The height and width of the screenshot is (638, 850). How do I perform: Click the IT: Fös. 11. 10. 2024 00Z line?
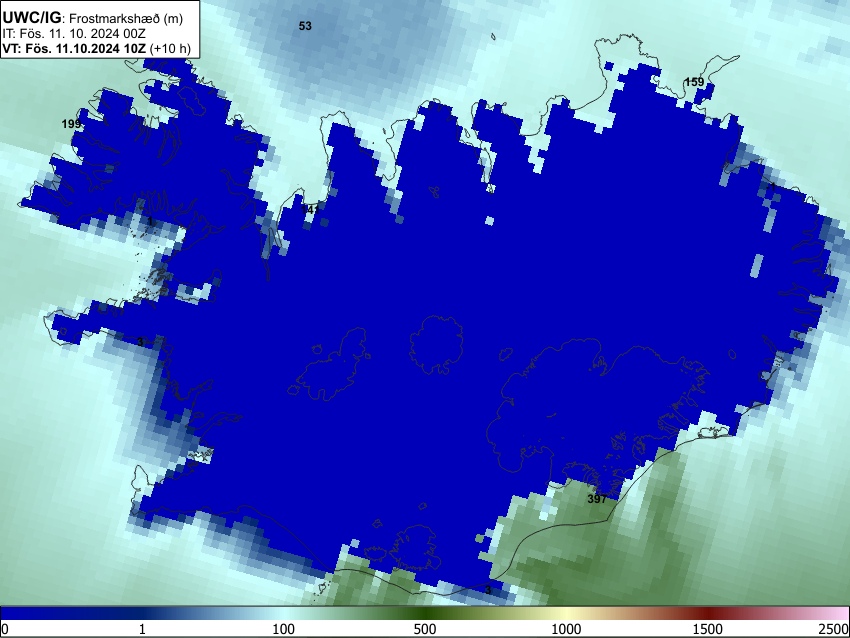point(74,34)
